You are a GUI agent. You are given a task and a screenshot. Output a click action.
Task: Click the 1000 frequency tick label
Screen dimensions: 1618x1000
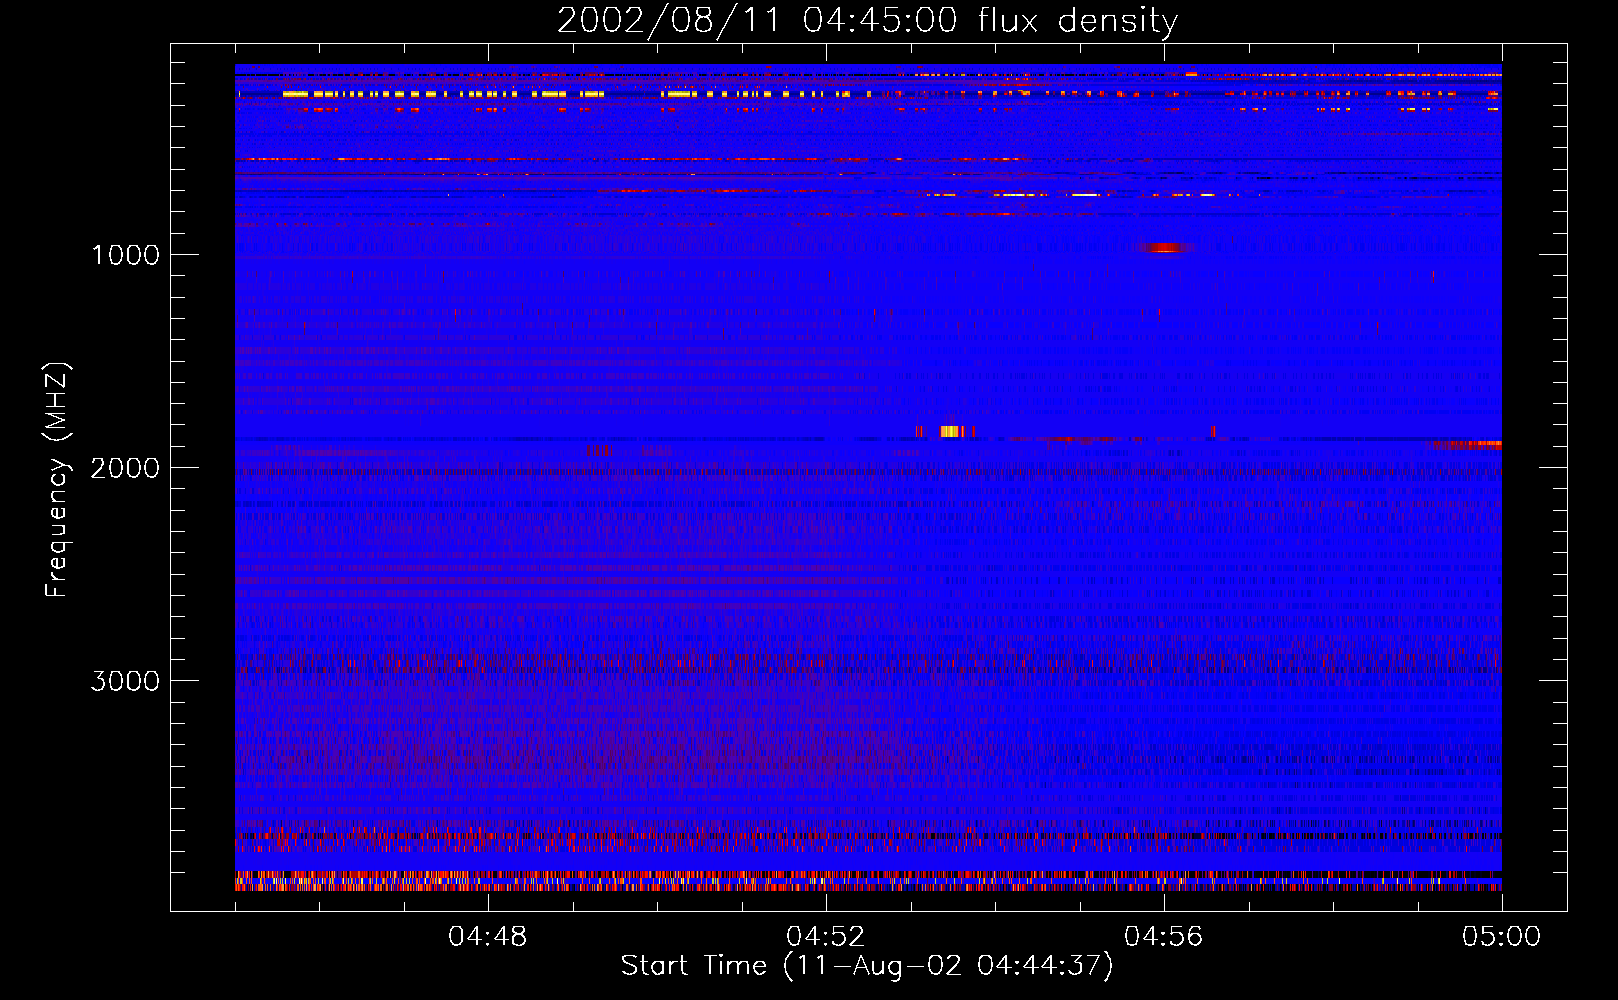pos(125,254)
